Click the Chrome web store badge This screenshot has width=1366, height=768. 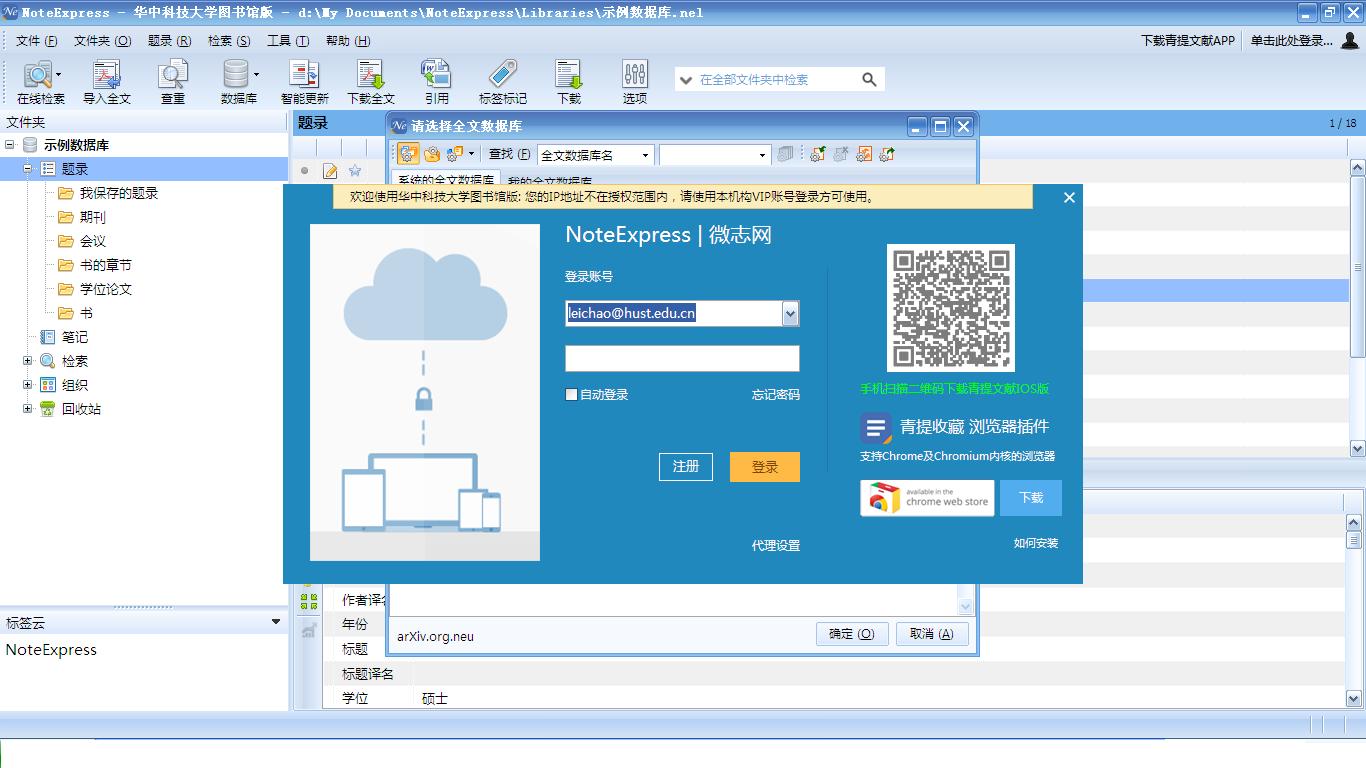point(927,498)
